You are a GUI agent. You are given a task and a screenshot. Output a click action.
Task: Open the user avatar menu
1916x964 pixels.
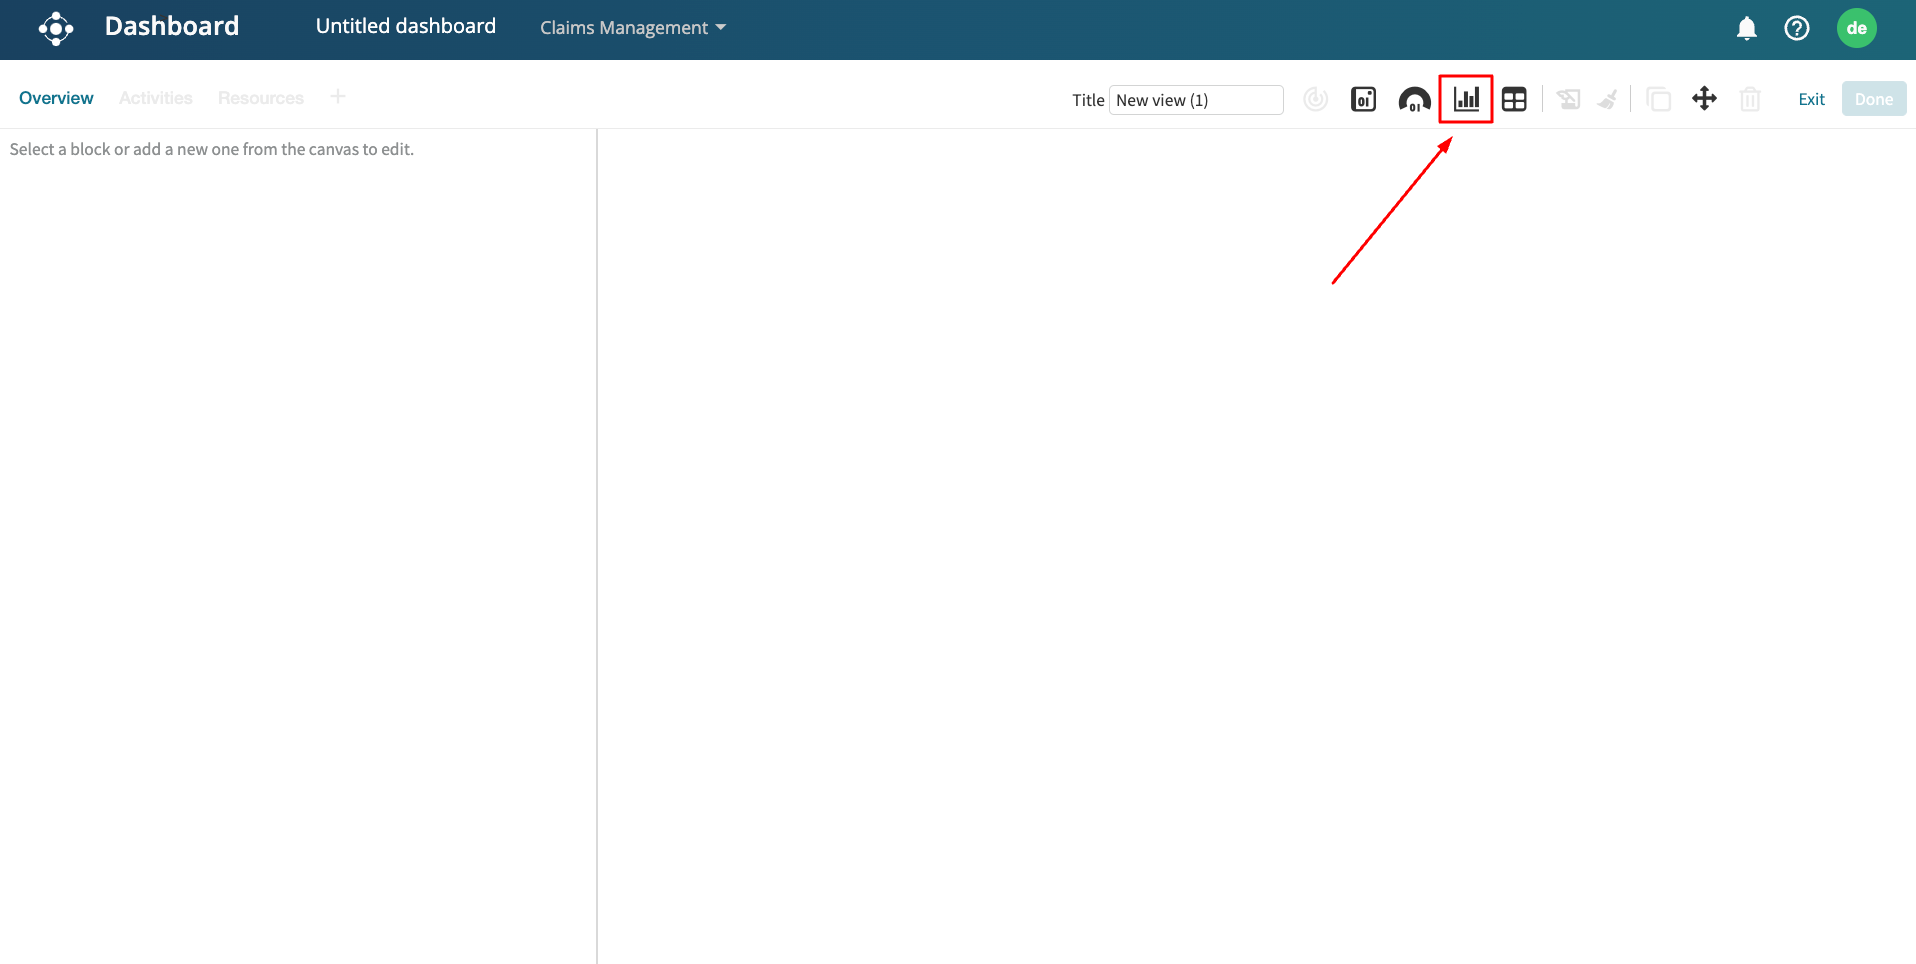(x=1856, y=28)
